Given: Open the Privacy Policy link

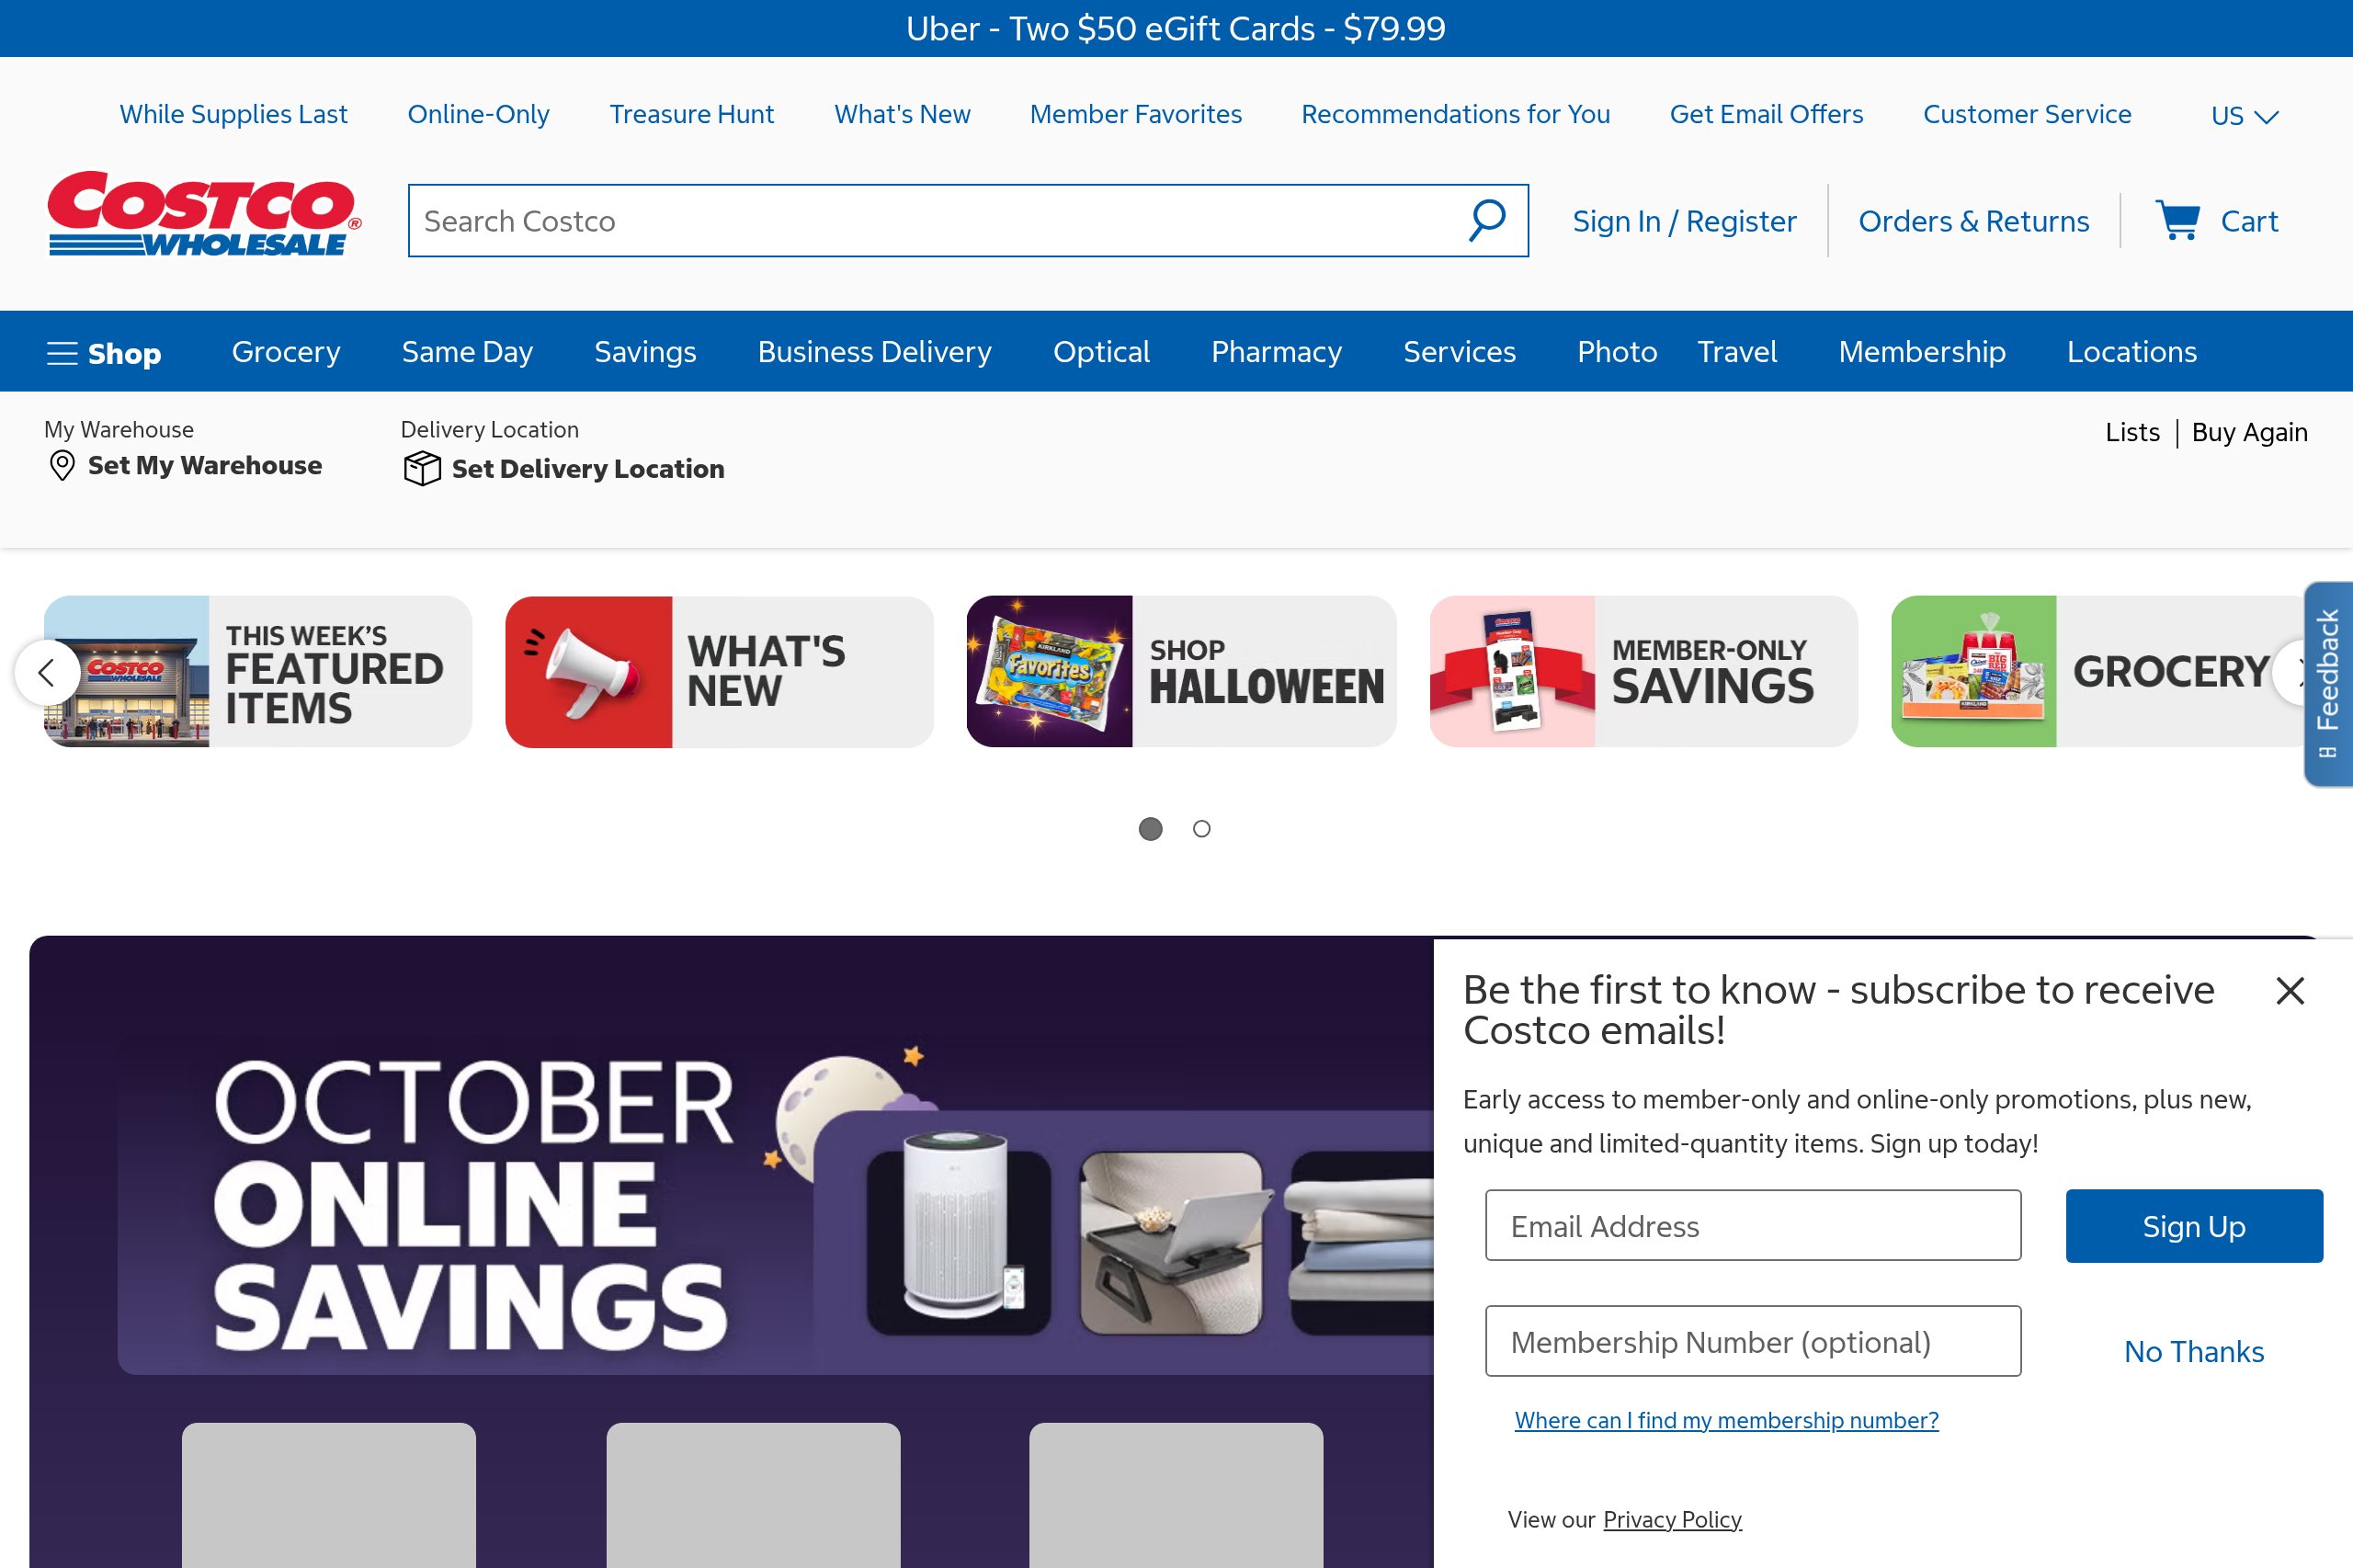Looking at the screenshot, I should tap(1672, 1520).
